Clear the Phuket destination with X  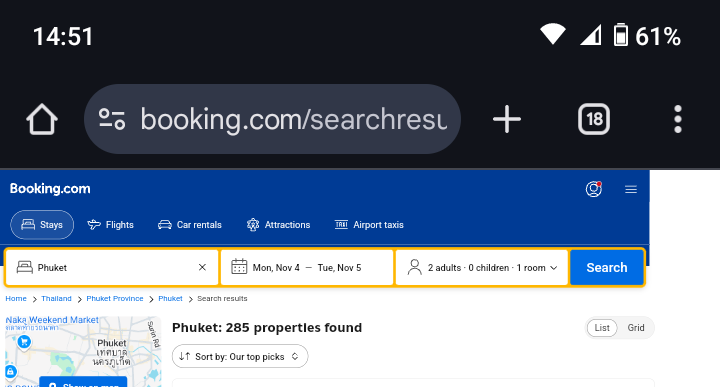pyautogui.click(x=202, y=267)
